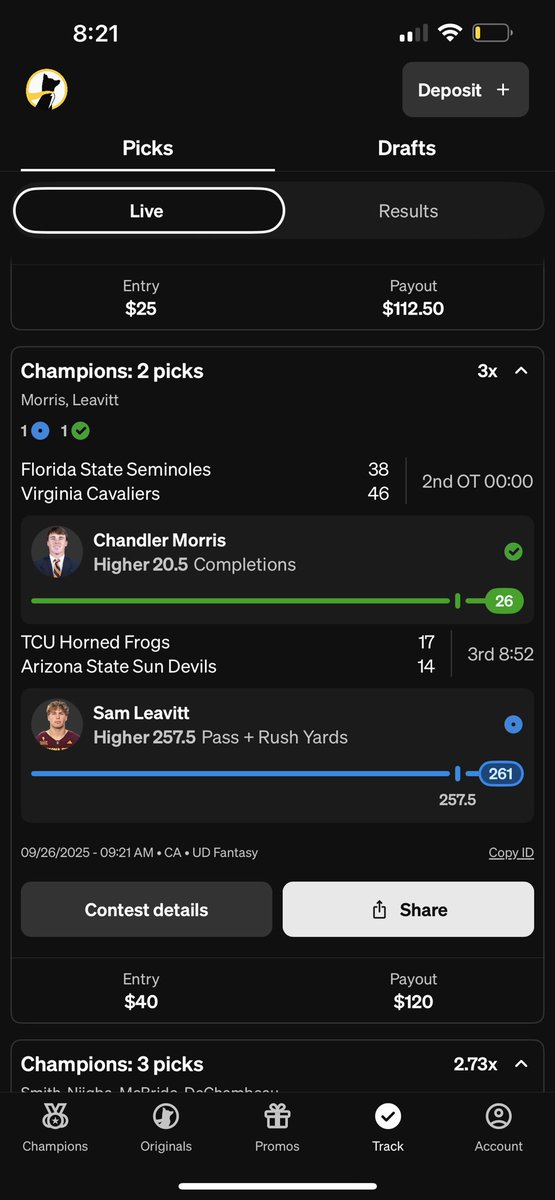Viewport: 555px width, 1200px height.
Task: Open Contest details
Action: point(146,909)
